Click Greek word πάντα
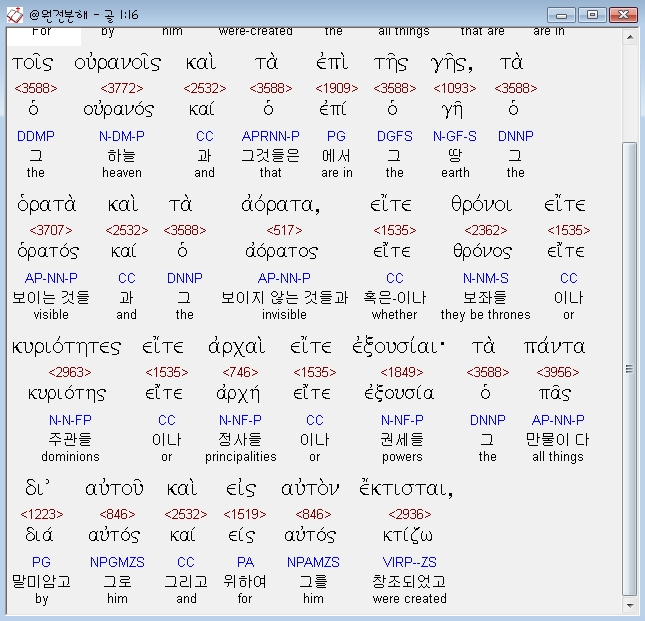 [554, 347]
